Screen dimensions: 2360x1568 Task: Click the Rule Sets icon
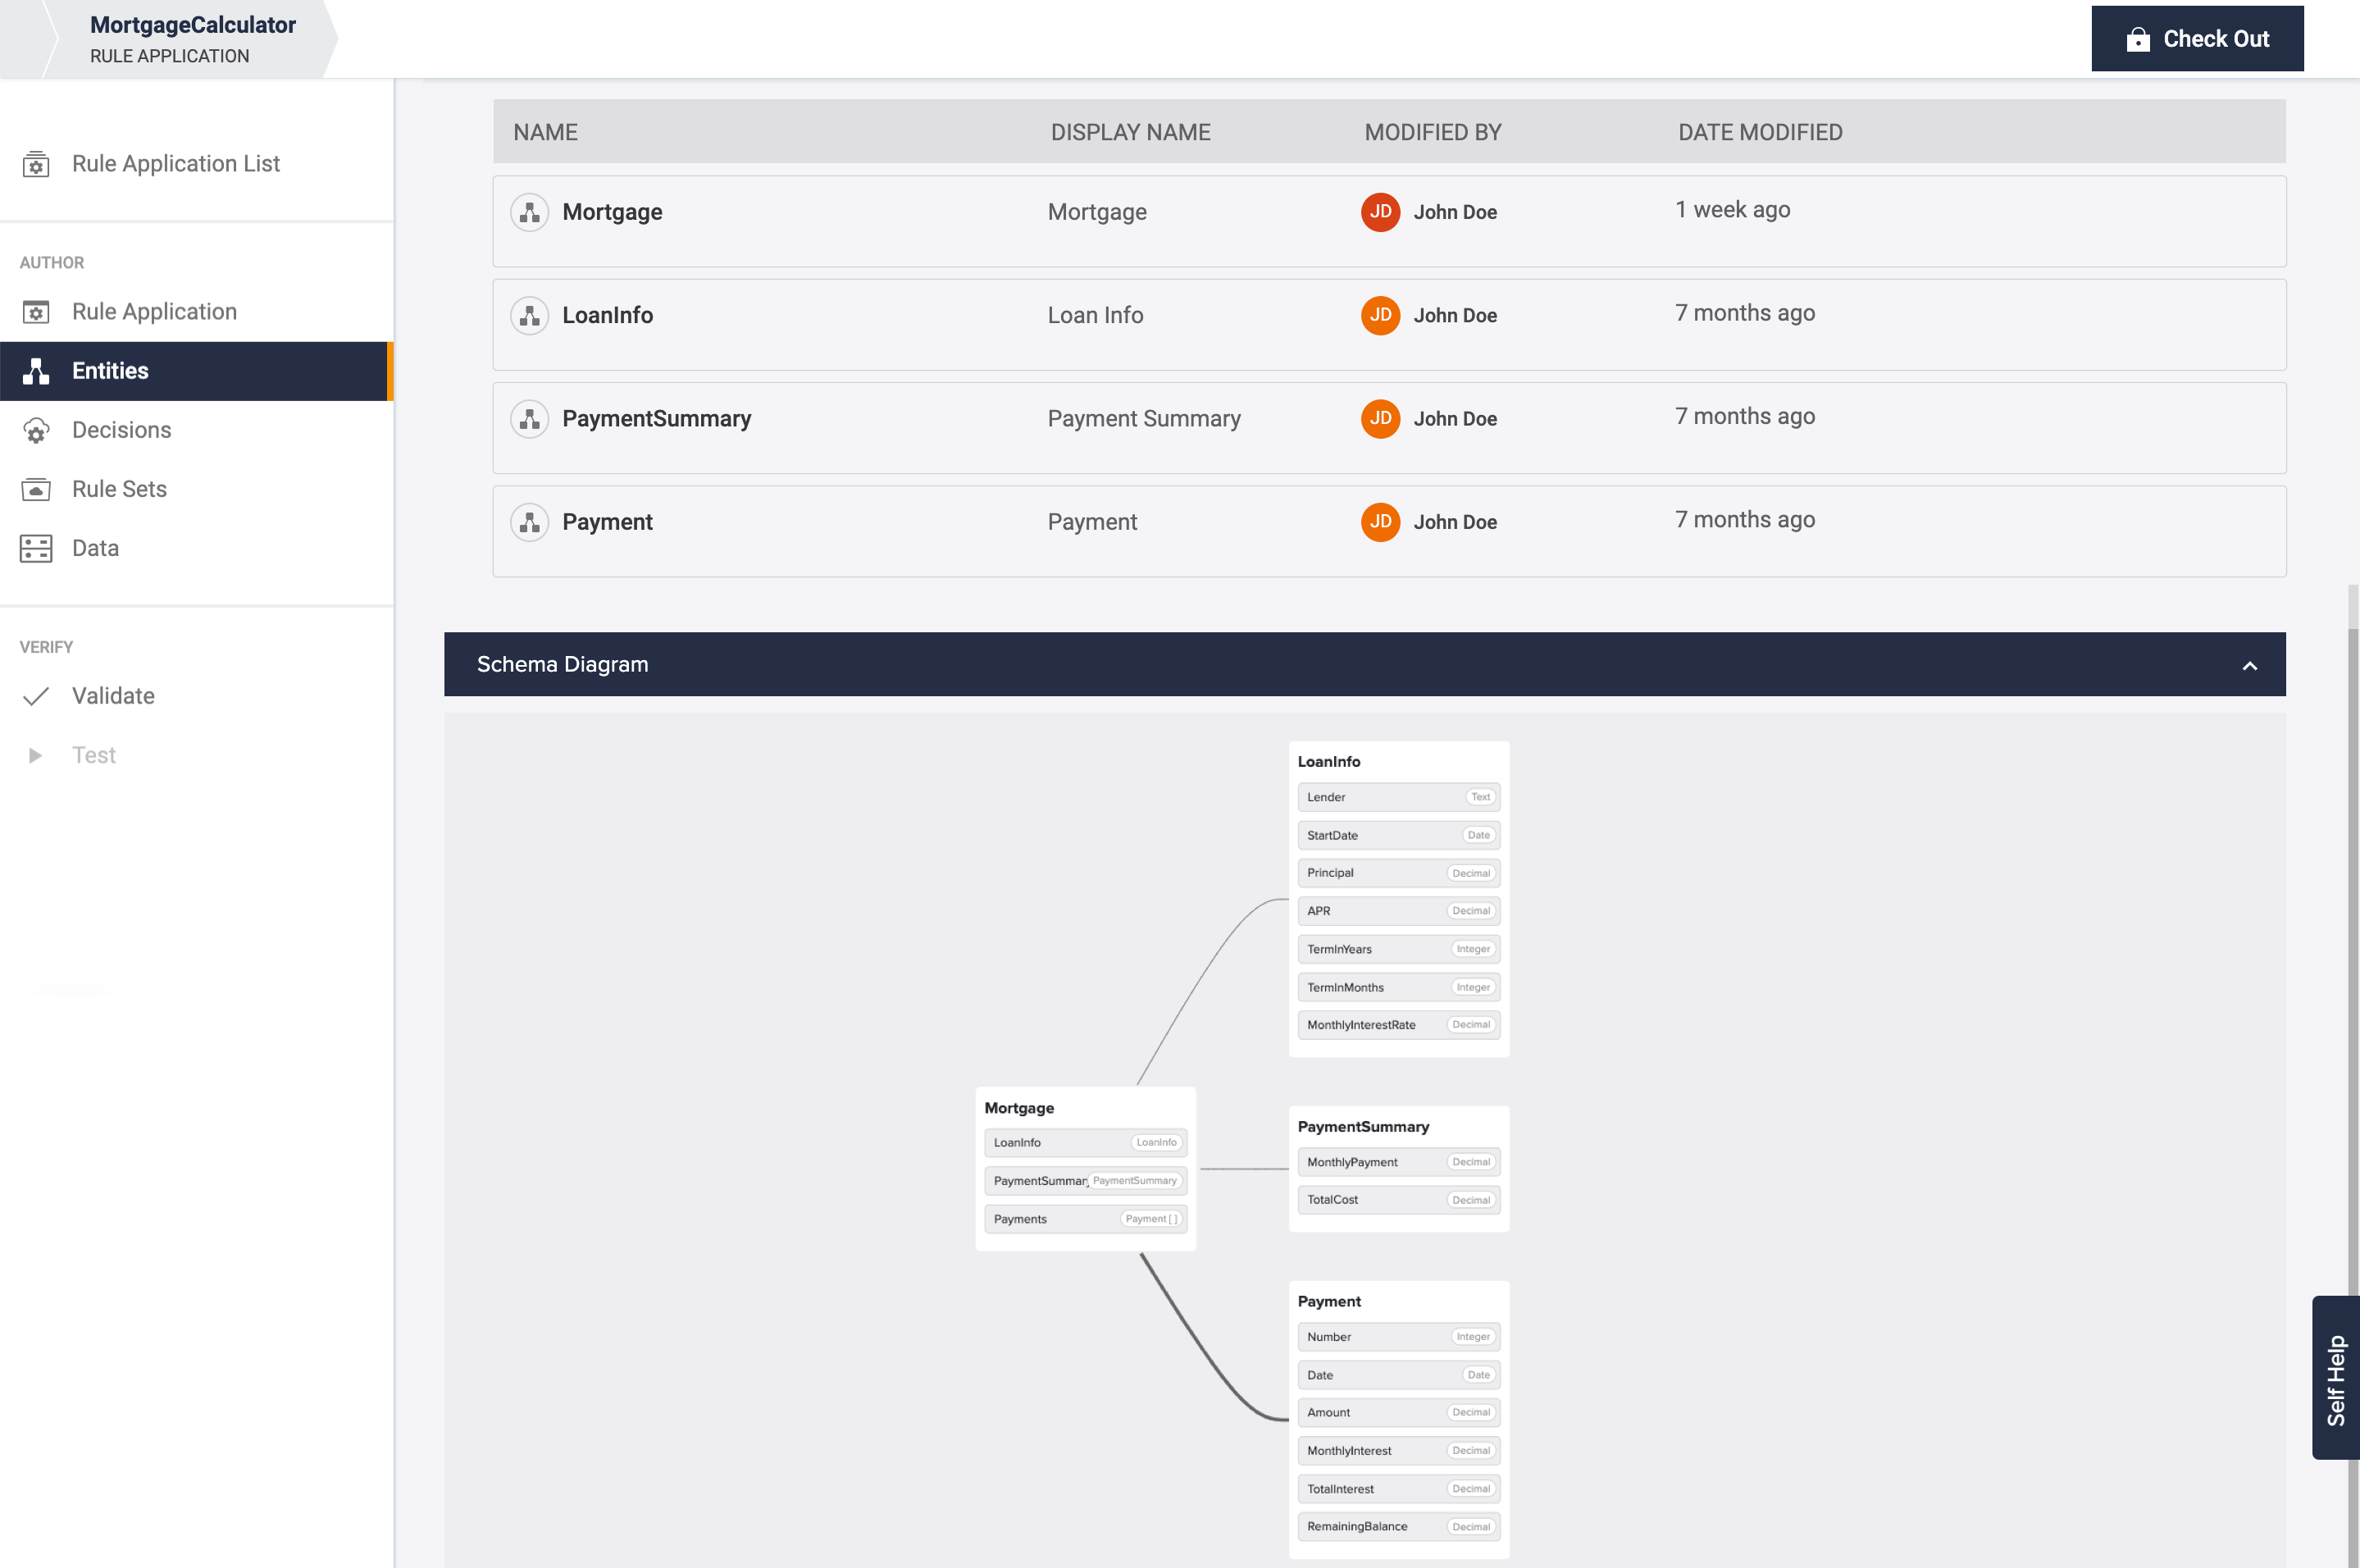(x=36, y=489)
